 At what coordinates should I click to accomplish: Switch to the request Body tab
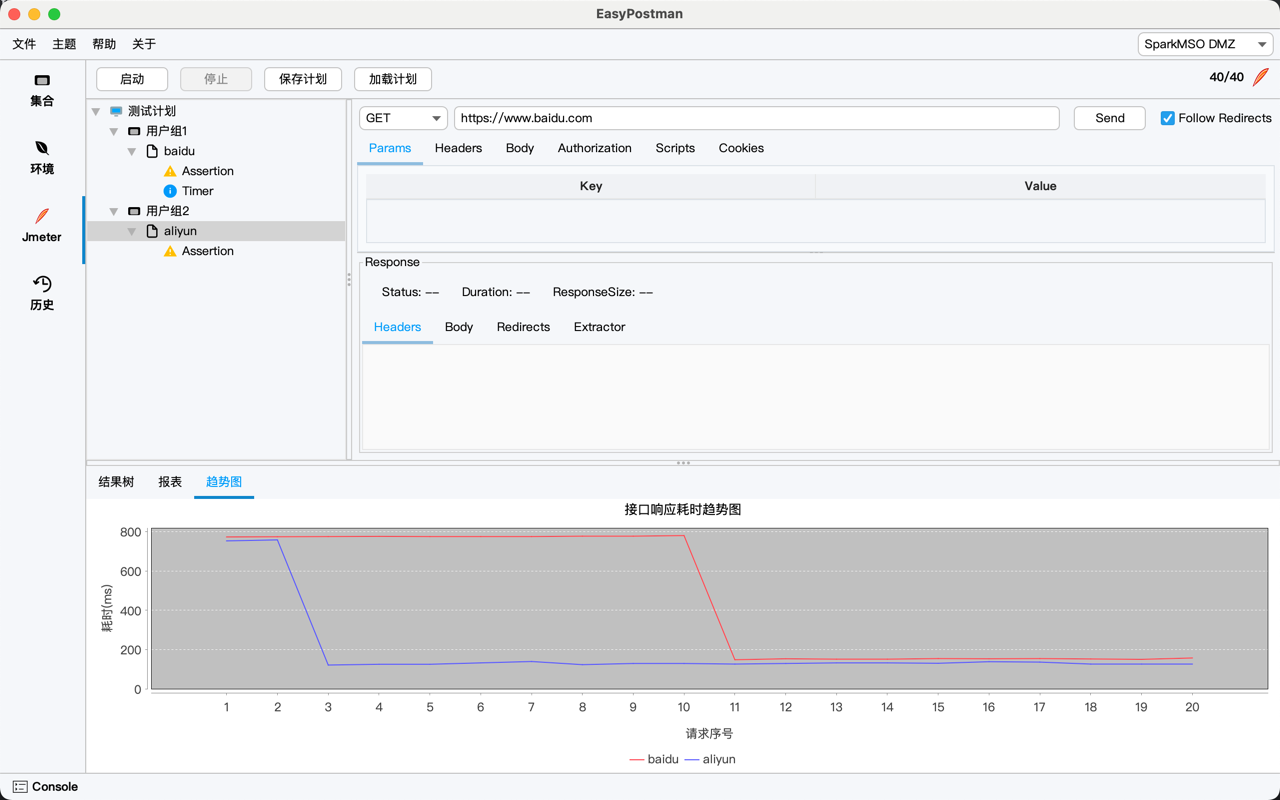(x=520, y=148)
